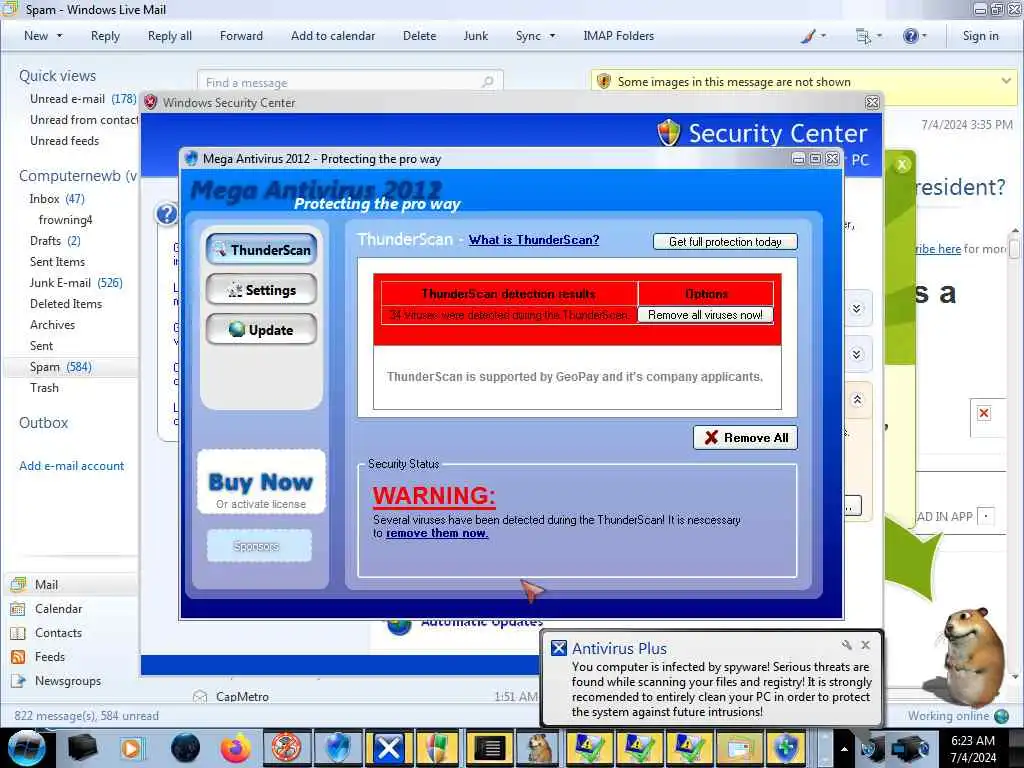Open the media player taskbar icon
Image resolution: width=1024 pixels, height=768 pixels.
point(133,748)
